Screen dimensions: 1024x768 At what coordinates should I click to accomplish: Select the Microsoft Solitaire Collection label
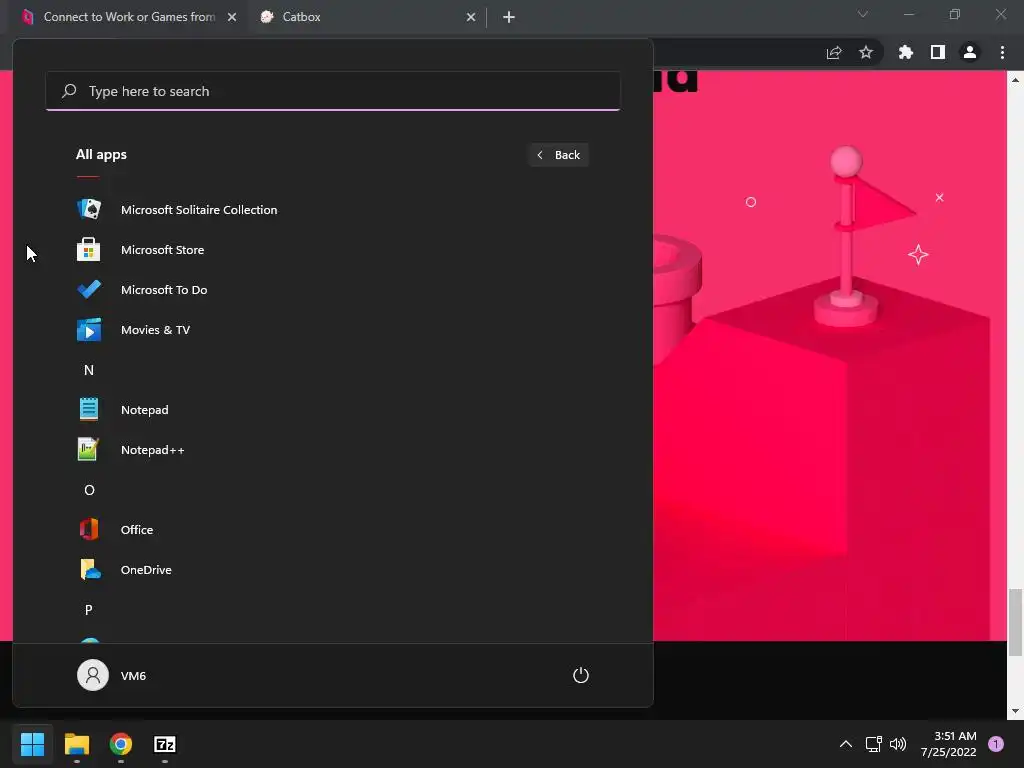click(x=199, y=210)
